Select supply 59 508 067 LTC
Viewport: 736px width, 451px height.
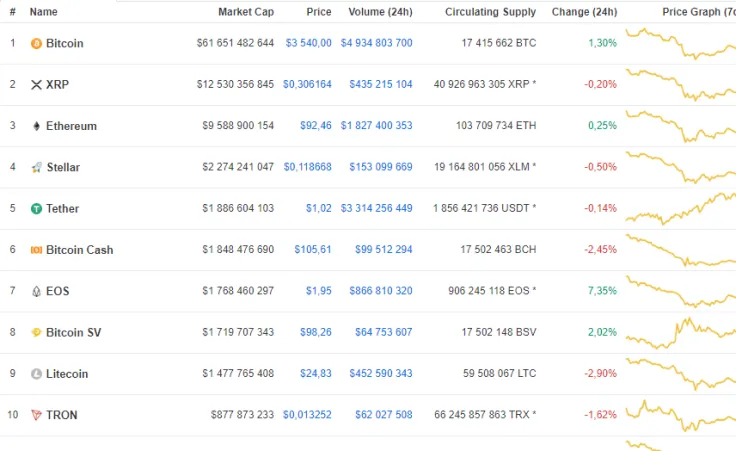coord(499,374)
